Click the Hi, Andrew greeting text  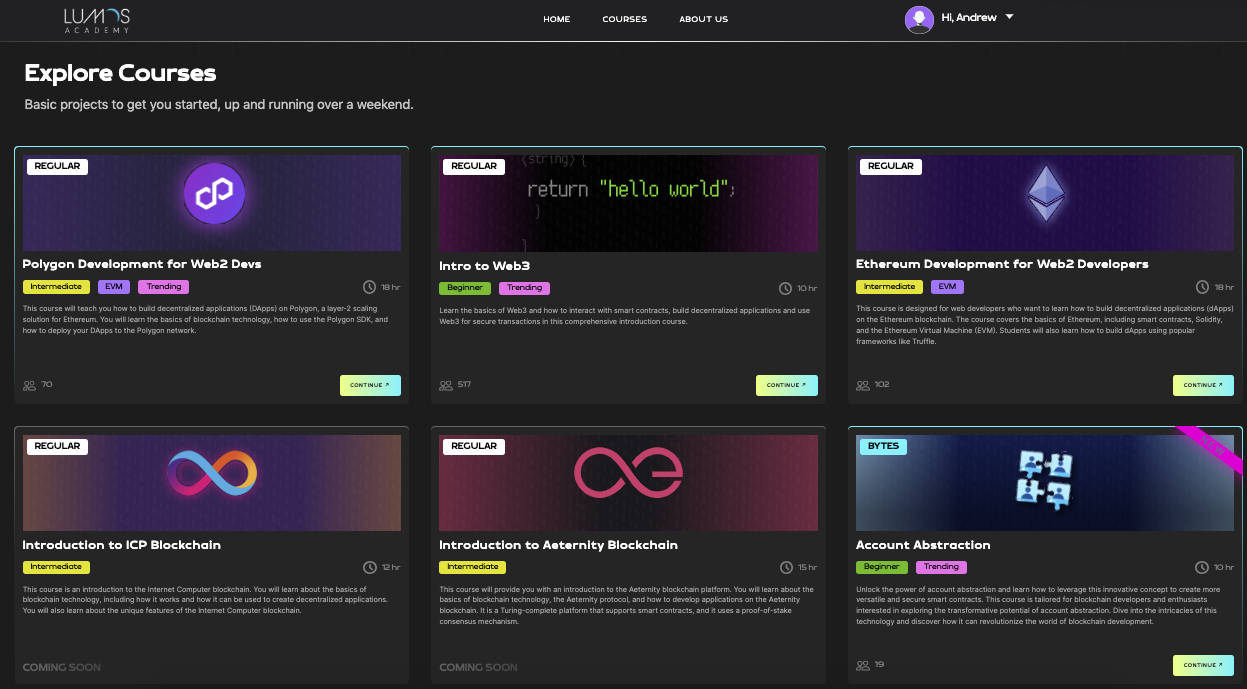pyautogui.click(x=969, y=18)
